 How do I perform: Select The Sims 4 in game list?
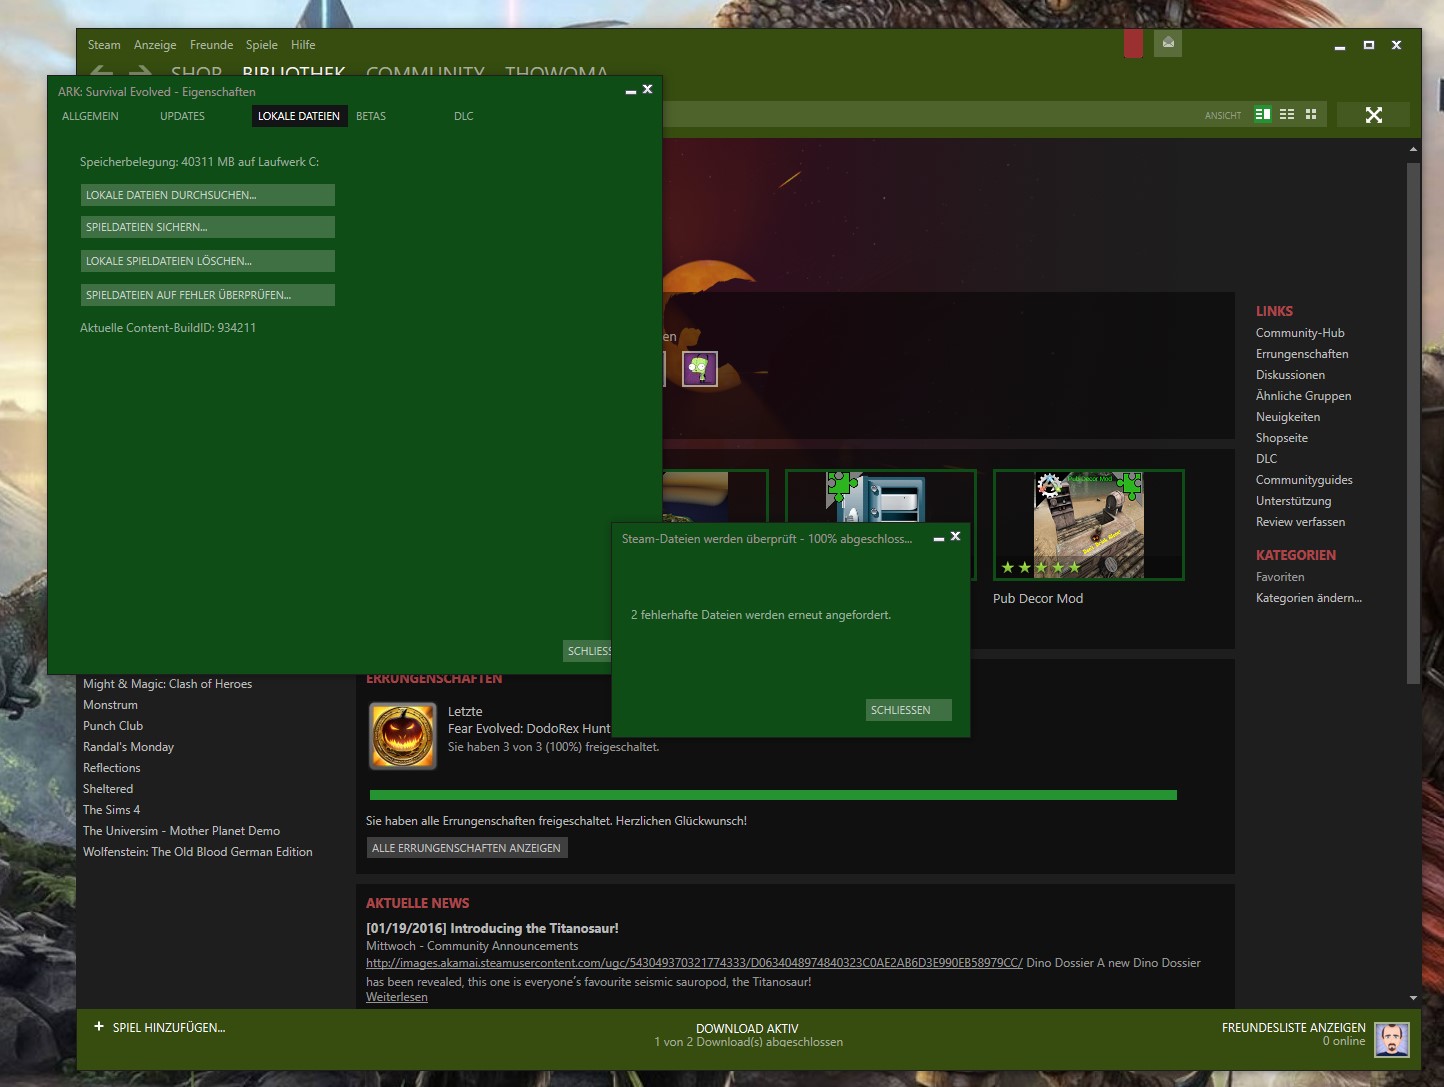pyautogui.click(x=111, y=810)
